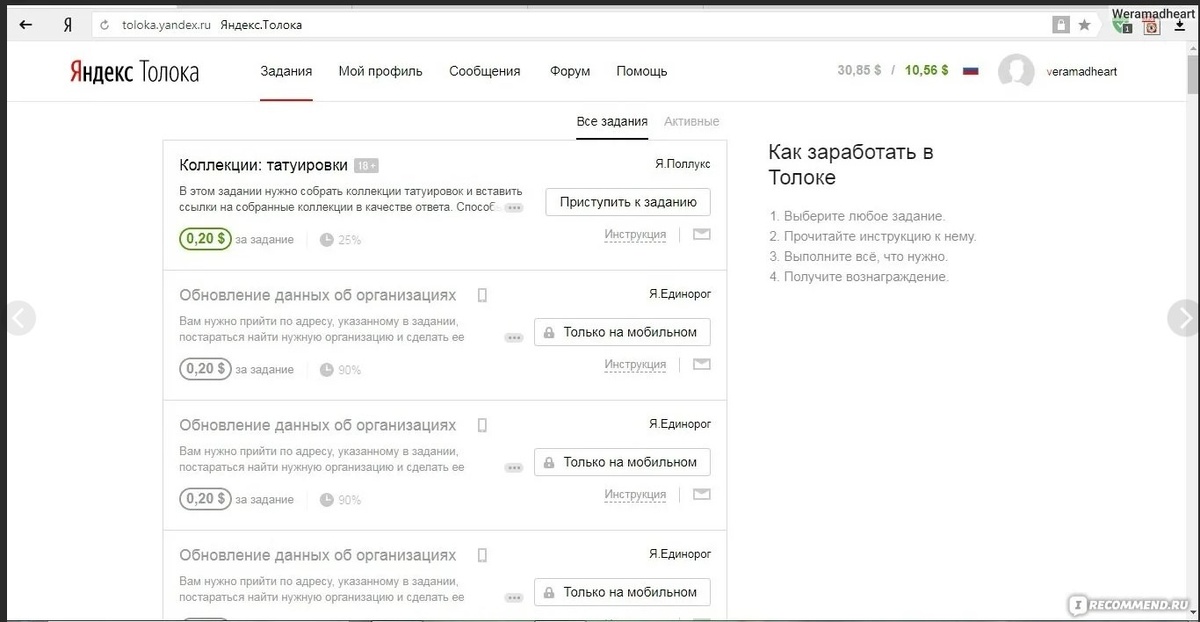The image size is (1200, 622).
Task: Click 0,20 $ price in first Обновление task
Action: click(x=205, y=369)
